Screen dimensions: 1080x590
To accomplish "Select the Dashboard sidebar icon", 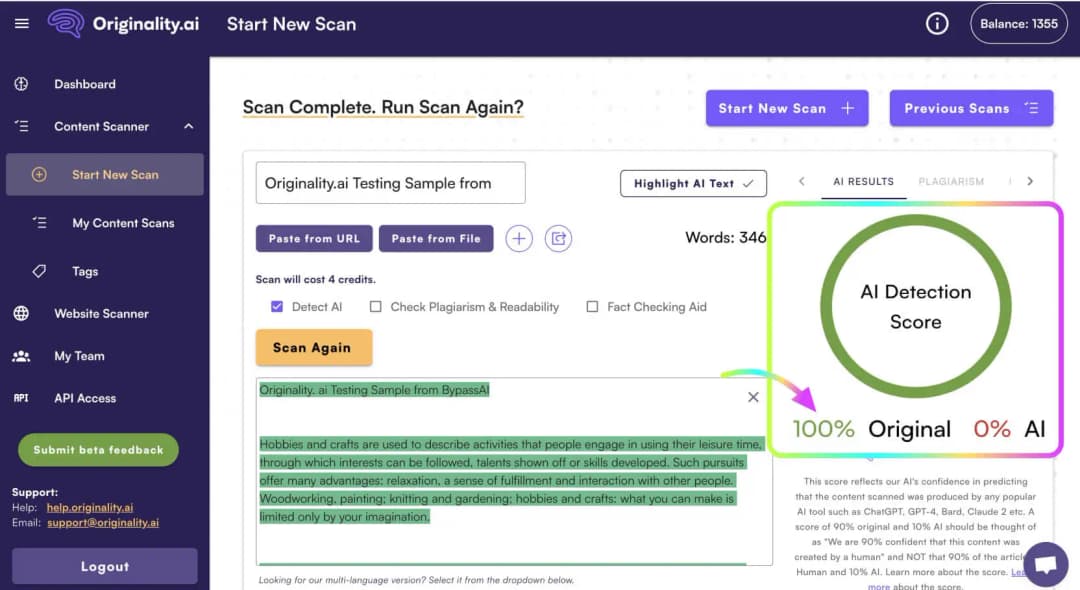I will point(22,84).
